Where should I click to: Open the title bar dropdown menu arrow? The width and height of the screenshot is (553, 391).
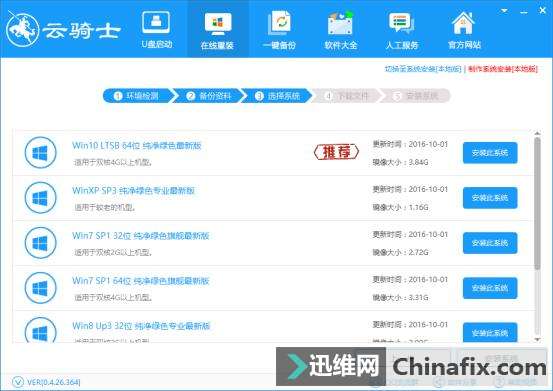tap(504, 11)
